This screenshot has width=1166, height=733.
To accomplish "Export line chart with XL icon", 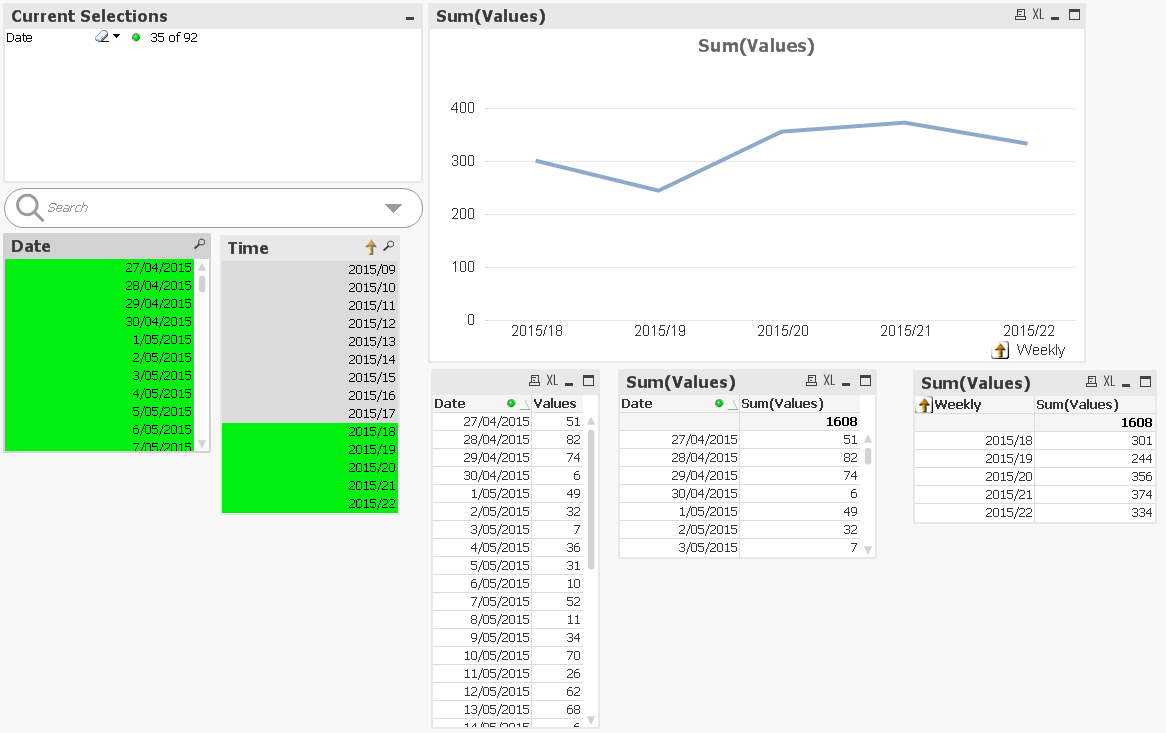I will click(x=1038, y=15).
